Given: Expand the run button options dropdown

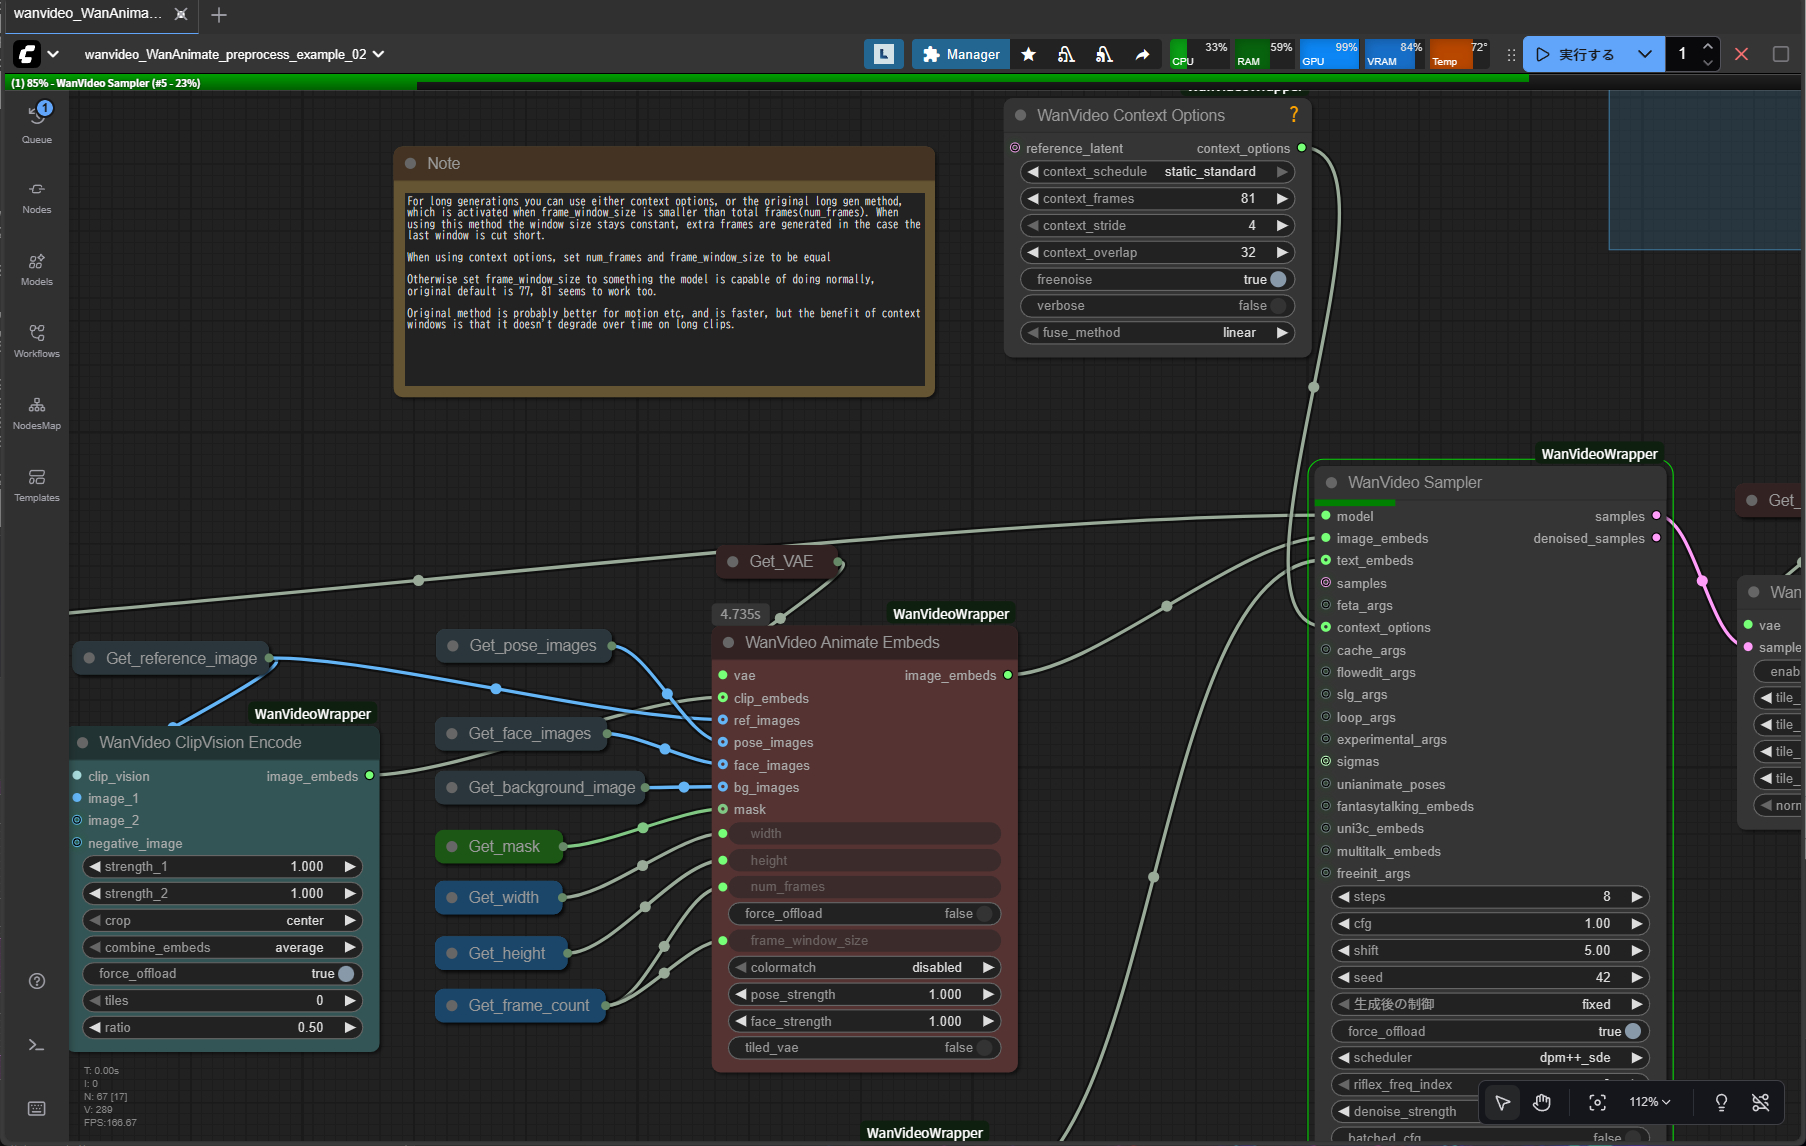Looking at the screenshot, I should tap(1644, 54).
